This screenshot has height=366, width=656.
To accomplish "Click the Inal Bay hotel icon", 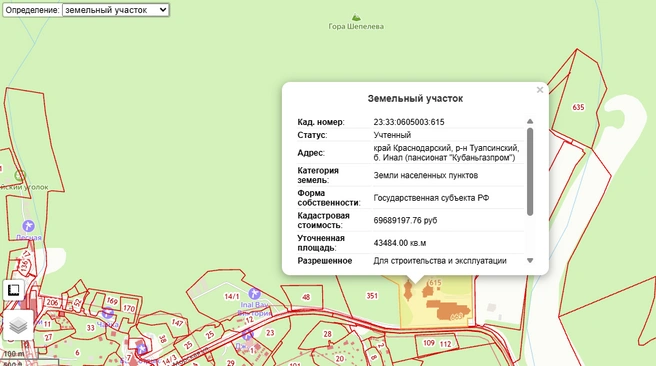I will [254, 294].
